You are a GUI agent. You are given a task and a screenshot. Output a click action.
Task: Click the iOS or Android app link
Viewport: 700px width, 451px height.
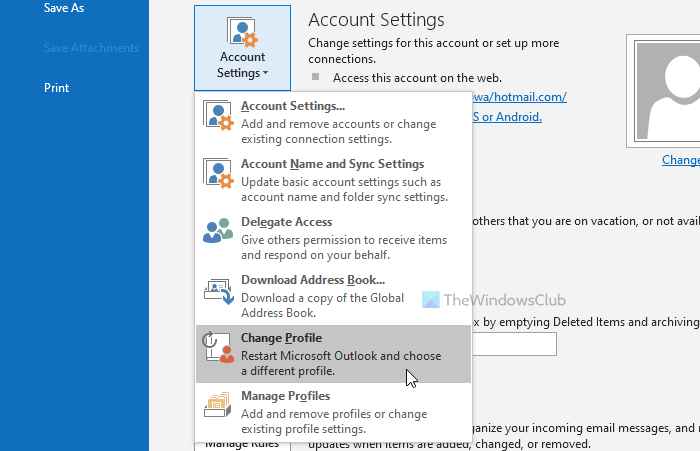[507, 117]
